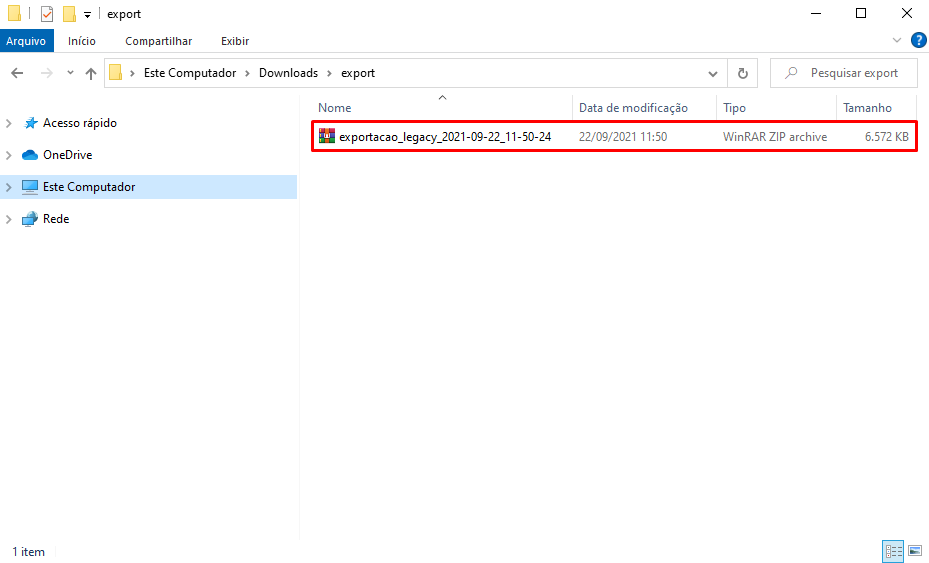The width and height of the screenshot is (929, 563).
Task: Open the Arquivo menu
Action: [26, 41]
